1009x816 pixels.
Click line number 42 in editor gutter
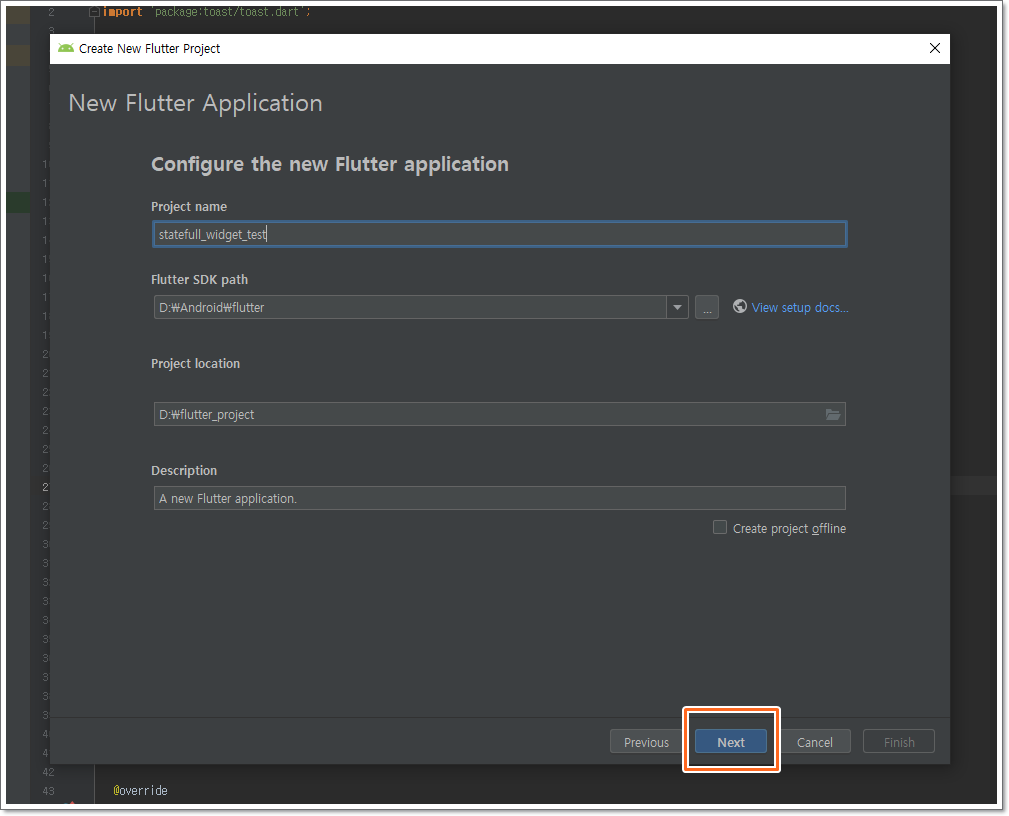point(48,772)
